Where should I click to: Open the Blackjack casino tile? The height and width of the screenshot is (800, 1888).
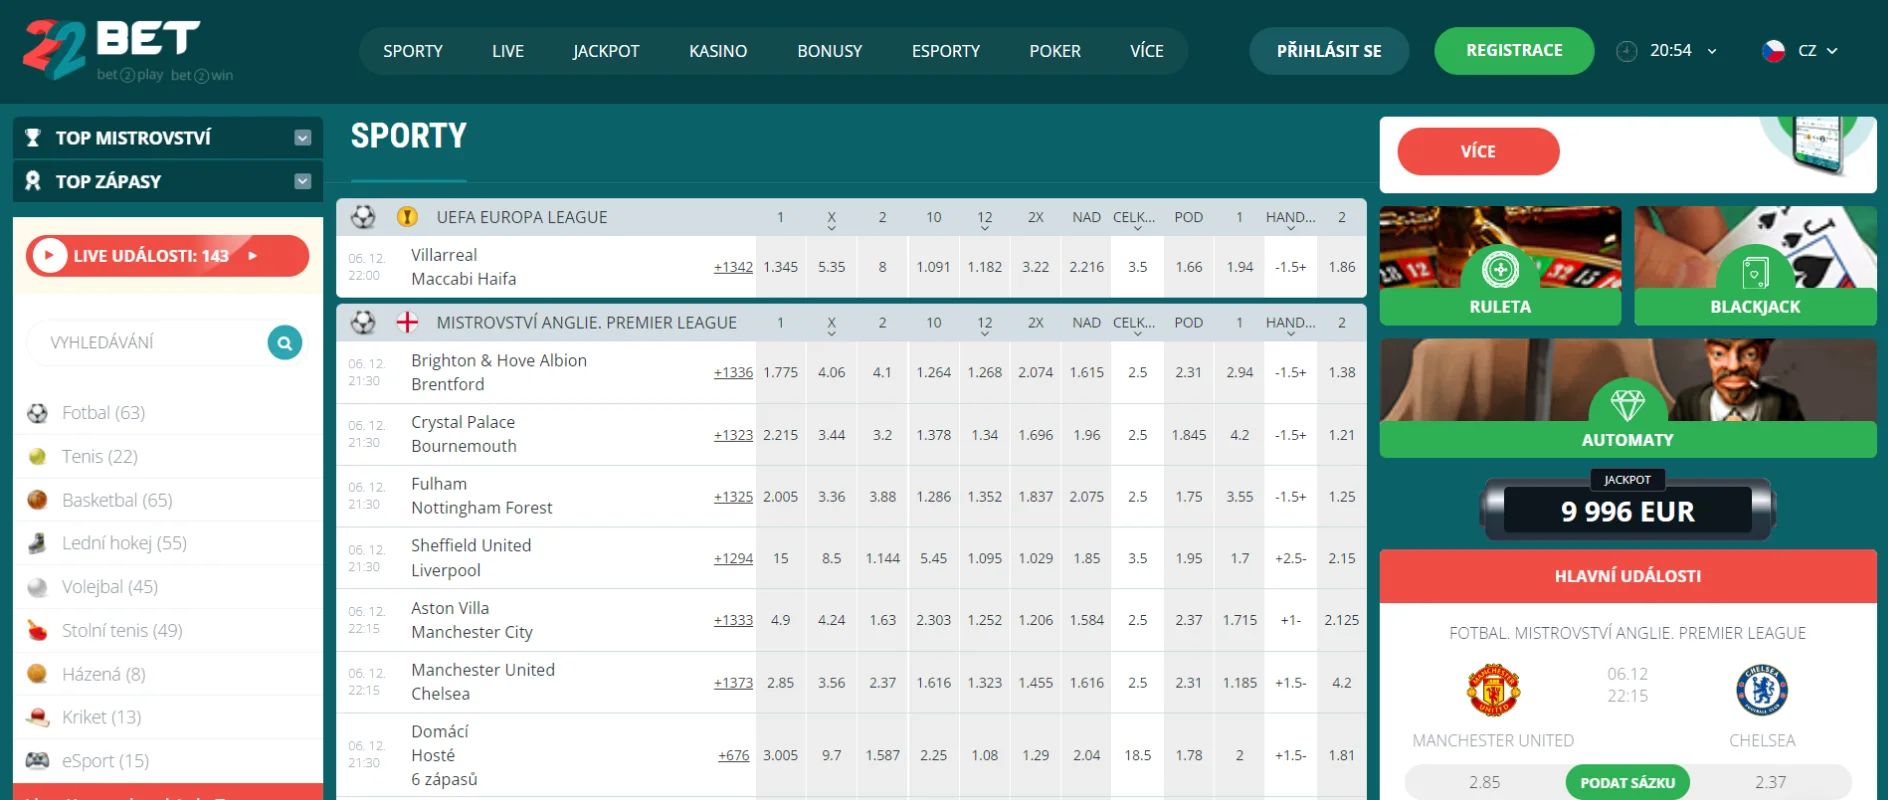click(x=1755, y=266)
